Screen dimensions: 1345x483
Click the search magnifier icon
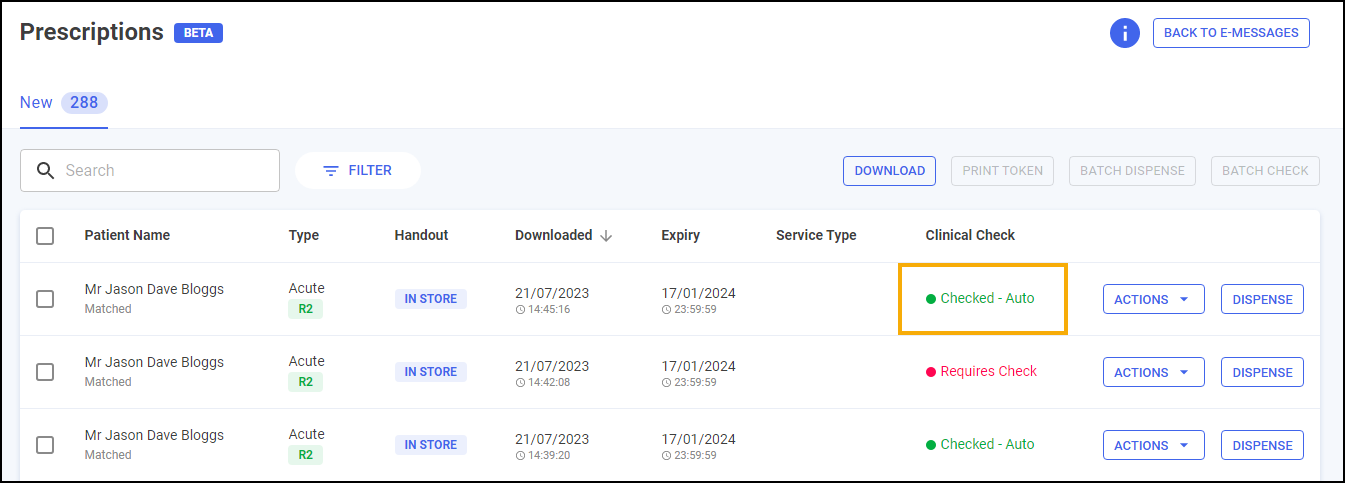click(x=45, y=171)
